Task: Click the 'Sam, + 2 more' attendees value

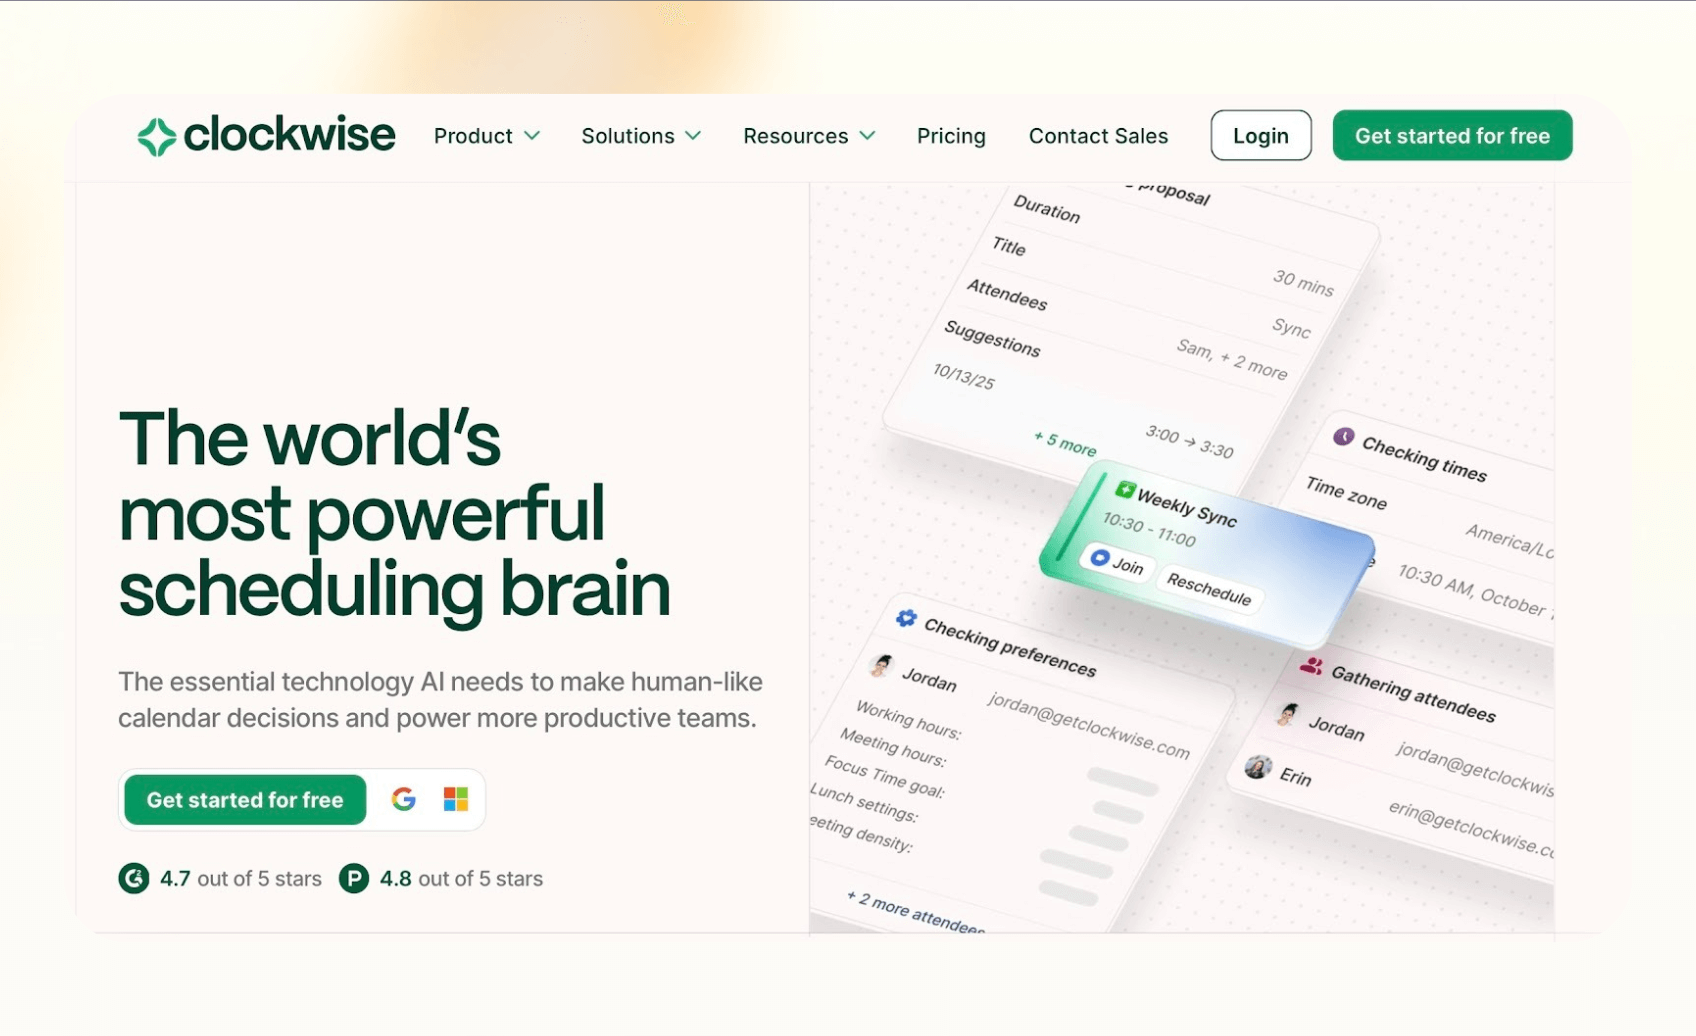Action: point(1232,360)
